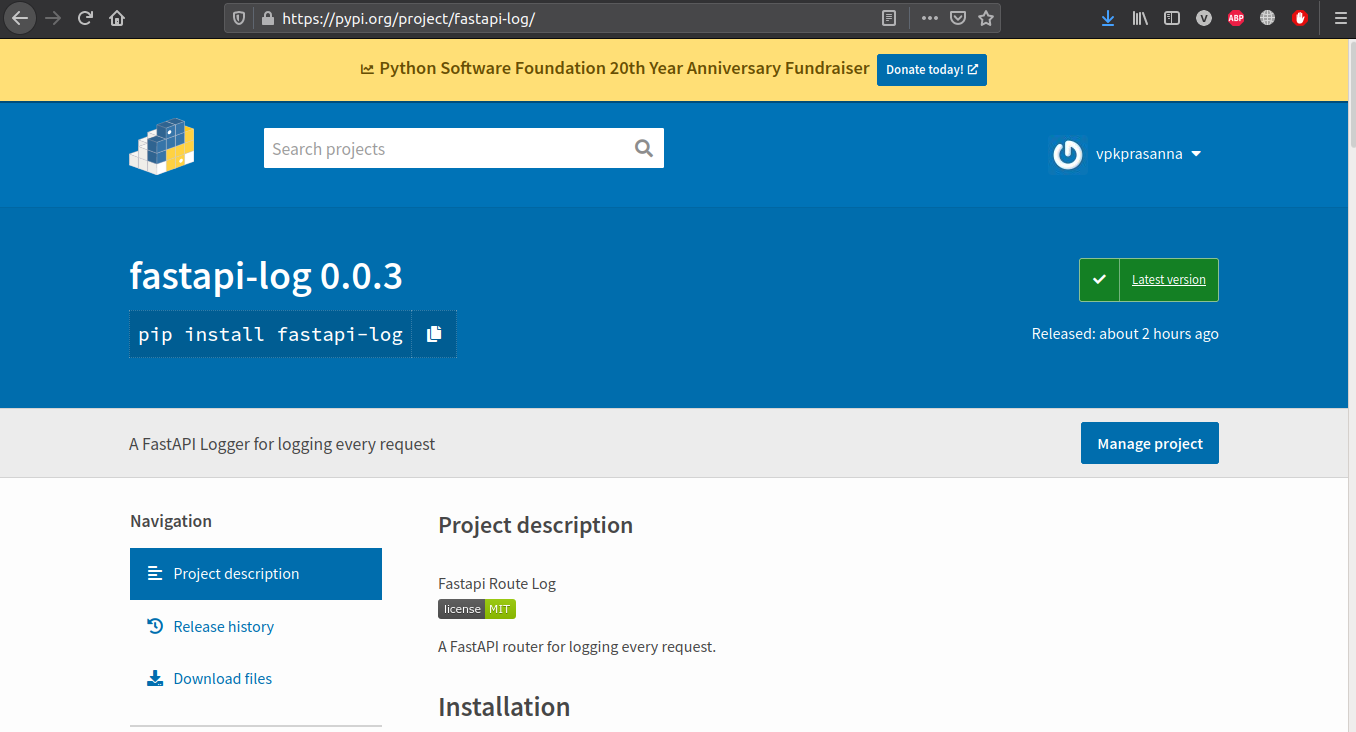The height and width of the screenshot is (732, 1356).
Task: Click the fastapi-log 0.0.3 heading
Action: [x=266, y=276]
